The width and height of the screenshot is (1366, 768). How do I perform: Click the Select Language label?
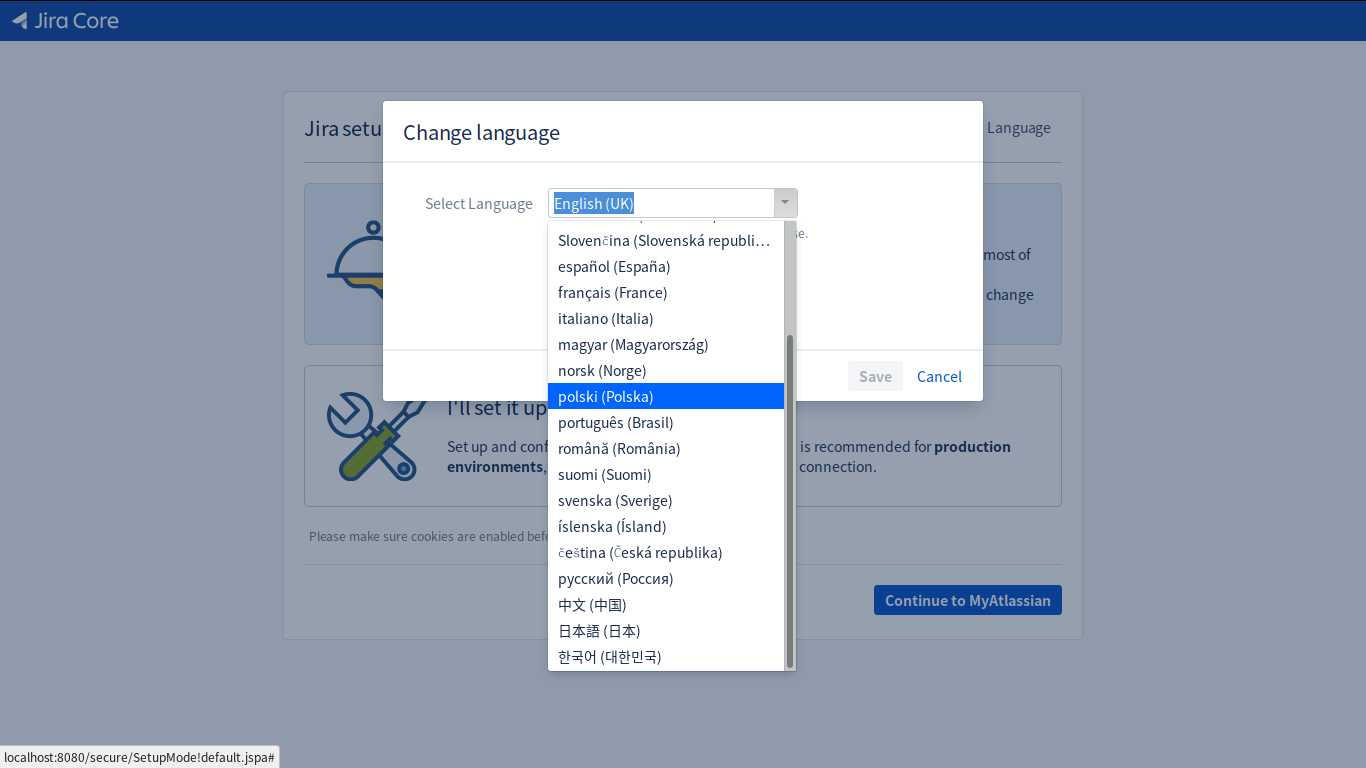click(479, 203)
